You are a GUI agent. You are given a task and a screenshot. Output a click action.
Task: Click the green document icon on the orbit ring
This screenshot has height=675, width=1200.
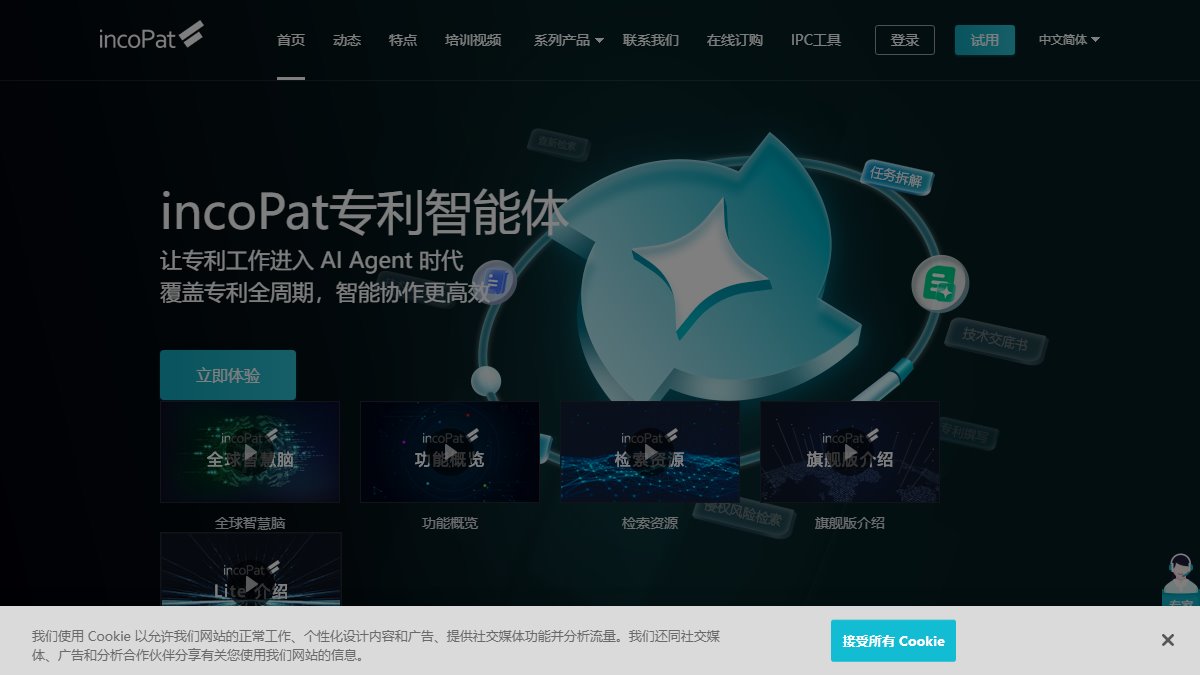coord(940,284)
